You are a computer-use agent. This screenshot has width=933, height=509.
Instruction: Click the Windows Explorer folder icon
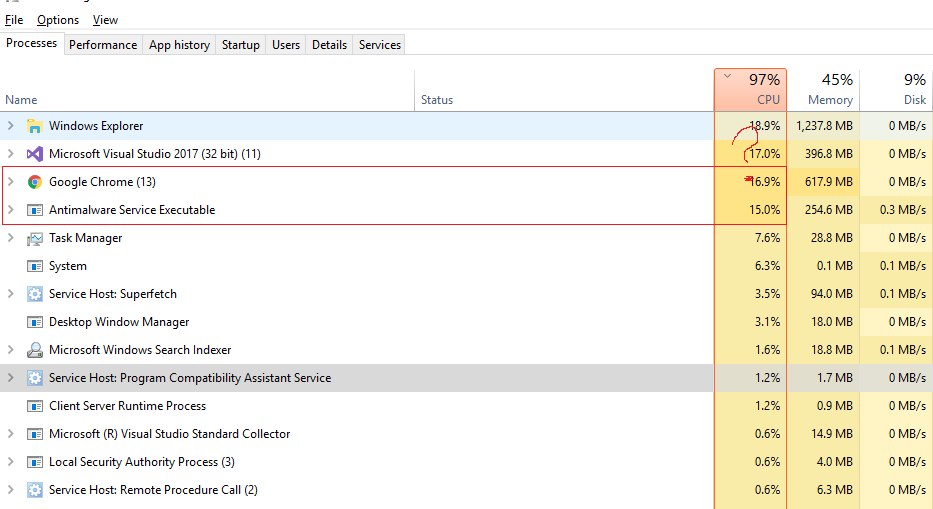35,126
